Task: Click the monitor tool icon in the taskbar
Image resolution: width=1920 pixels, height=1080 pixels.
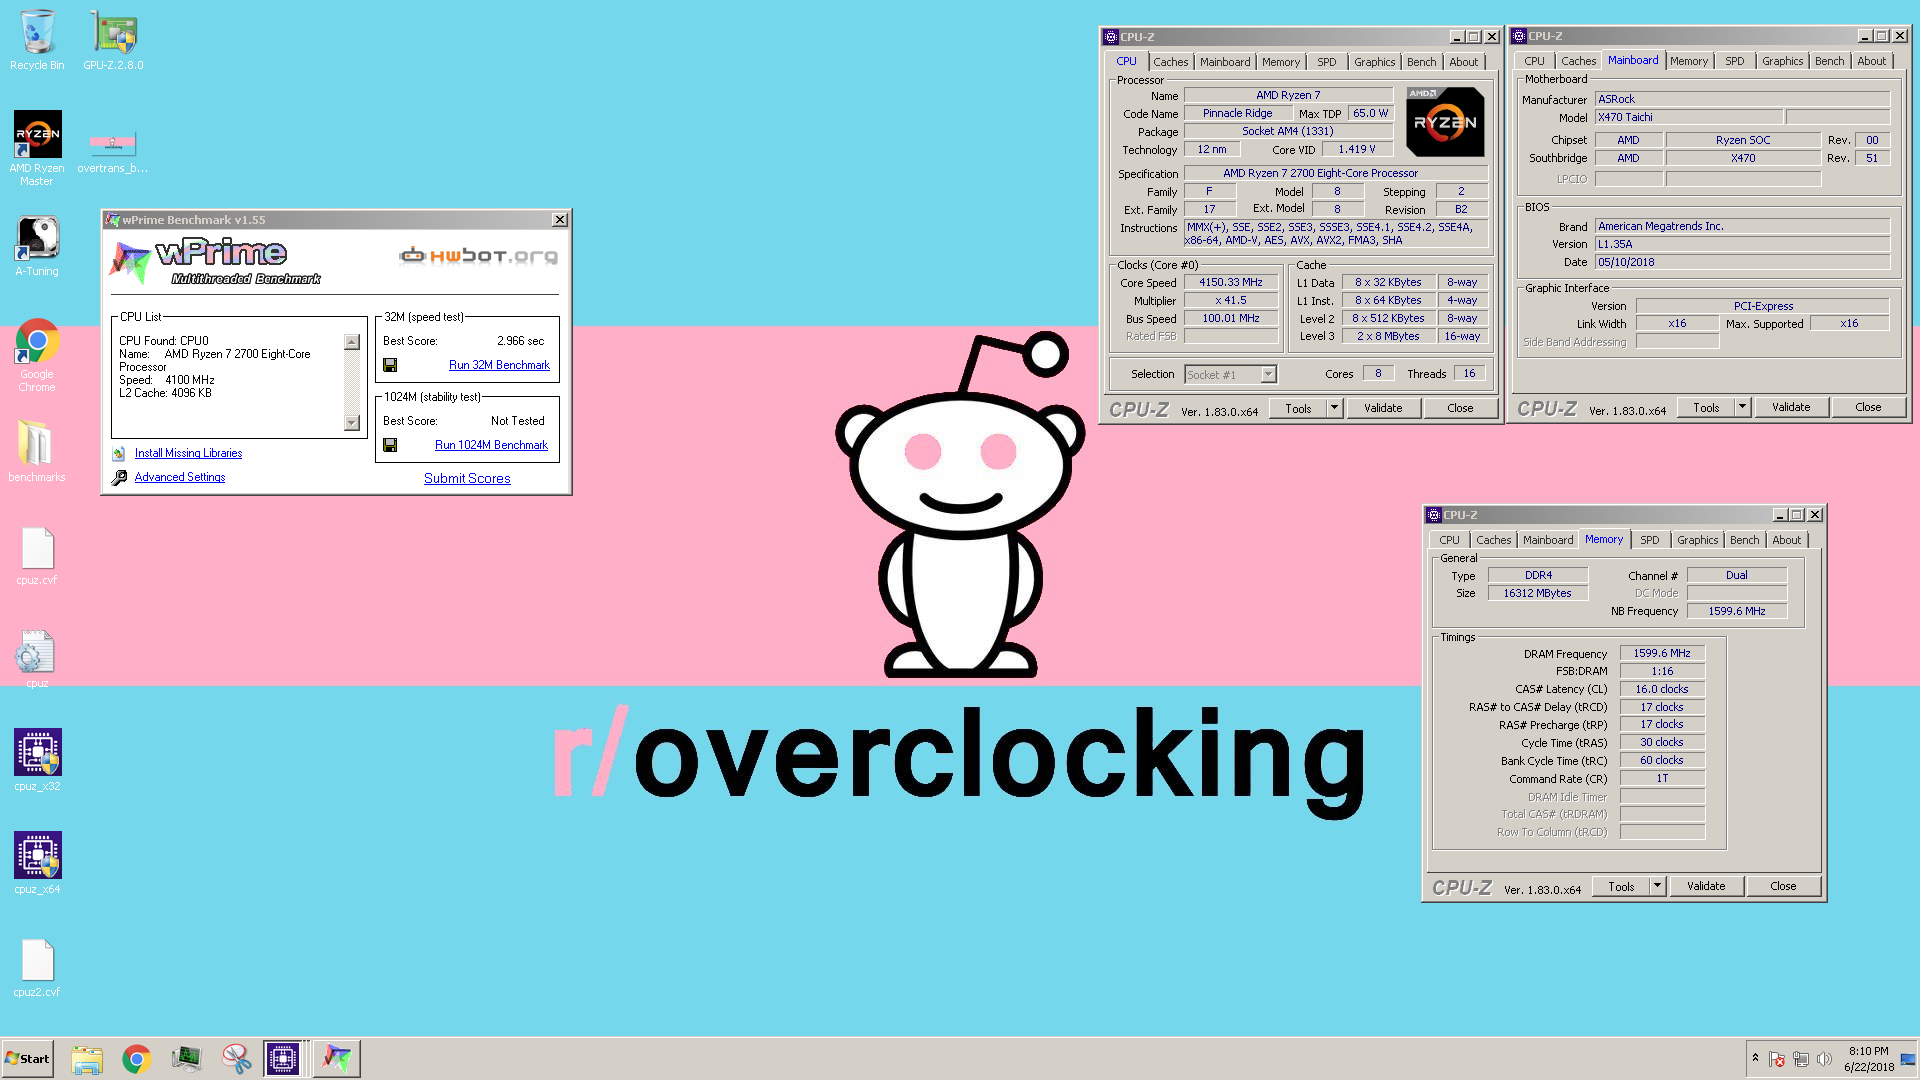Action: 187,1059
